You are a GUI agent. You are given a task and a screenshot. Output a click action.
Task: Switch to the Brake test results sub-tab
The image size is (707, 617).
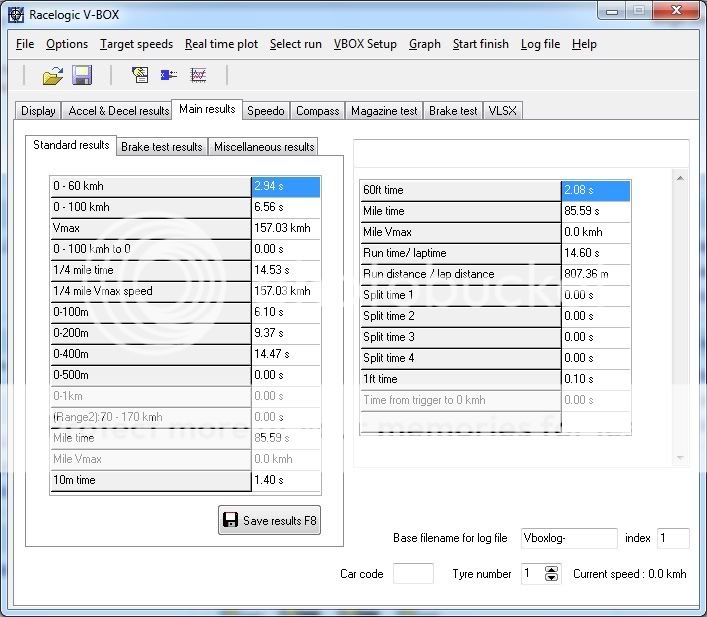click(x=162, y=147)
